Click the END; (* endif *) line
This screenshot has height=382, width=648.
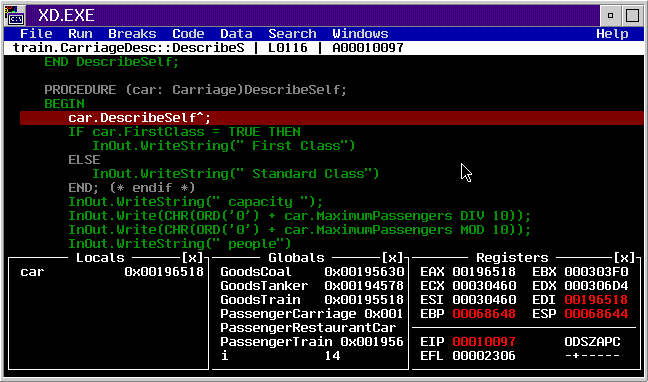point(131,188)
